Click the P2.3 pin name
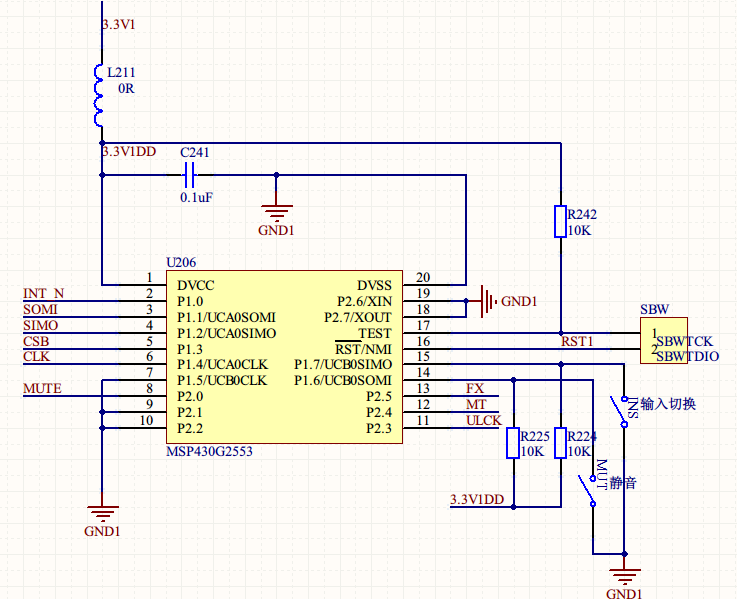Image resolution: width=737 pixels, height=599 pixels. pyautogui.click(x=379, y=428)
